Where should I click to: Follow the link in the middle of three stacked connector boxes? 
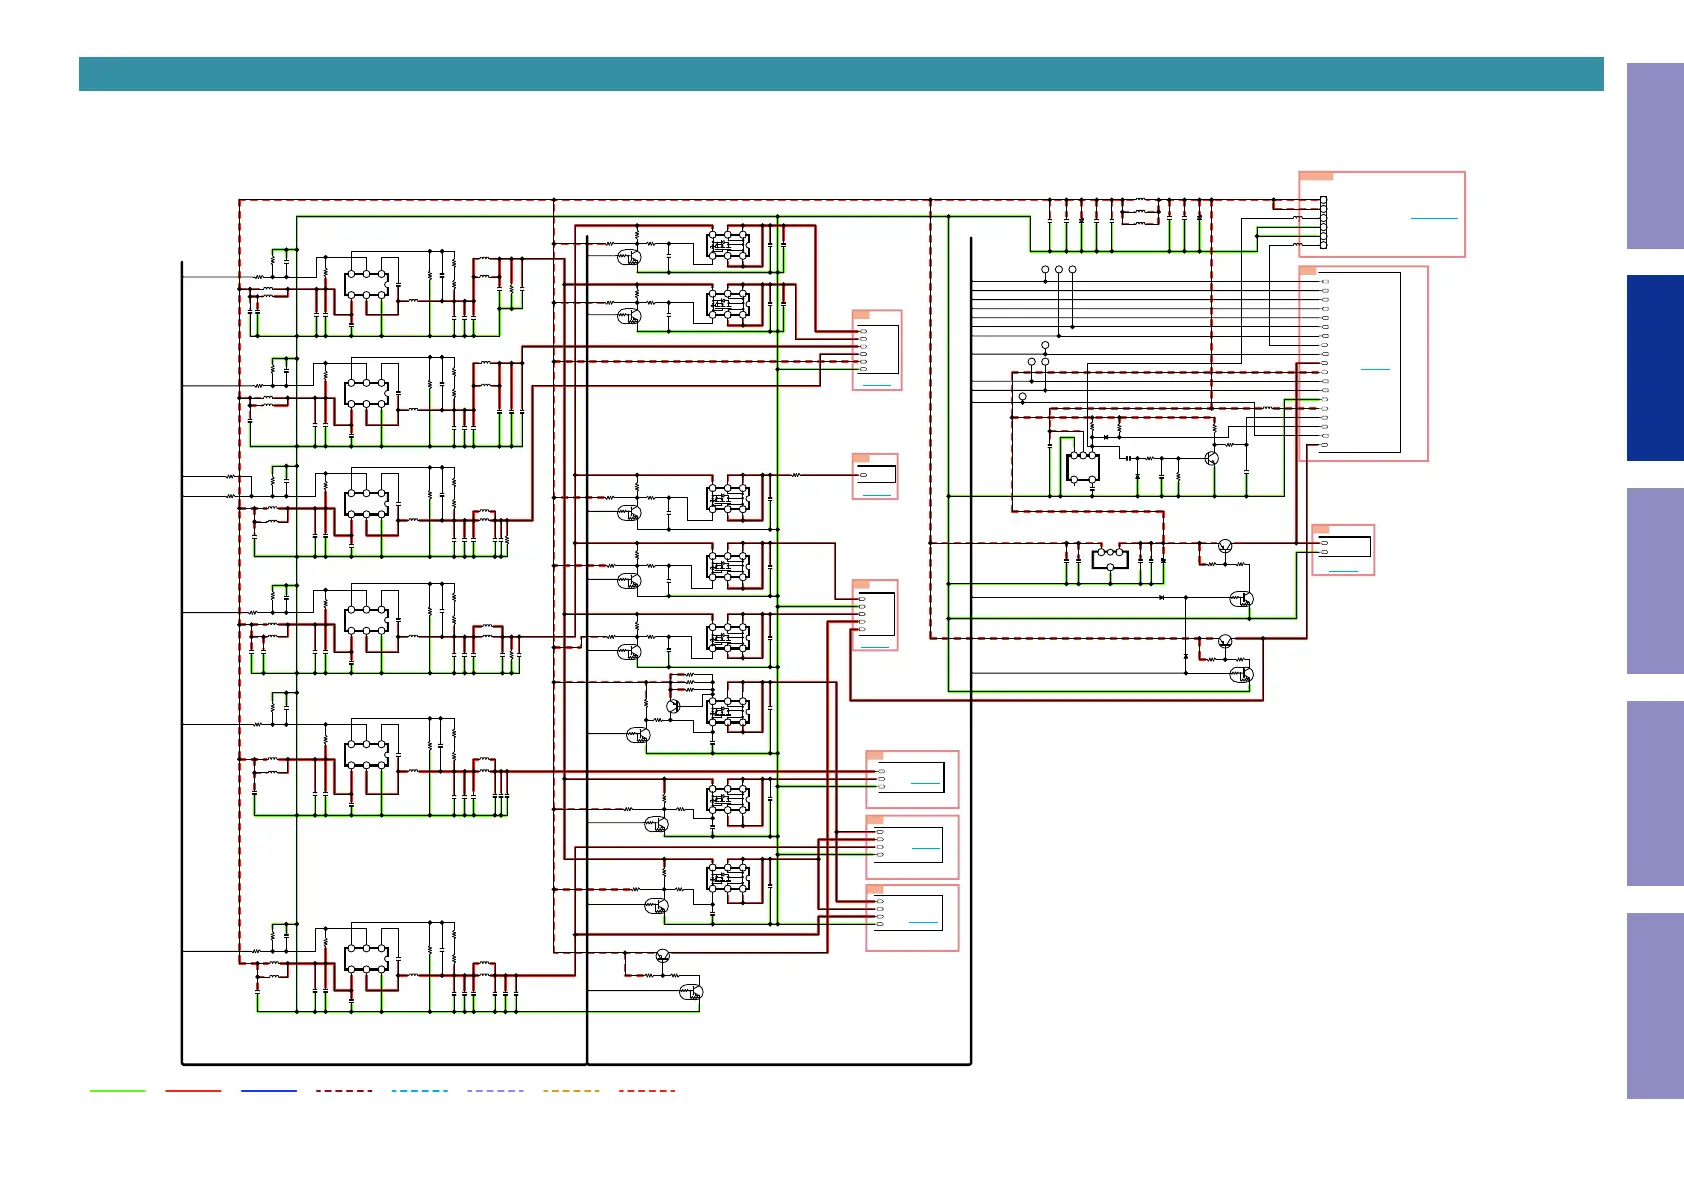[x=926, y=848]
